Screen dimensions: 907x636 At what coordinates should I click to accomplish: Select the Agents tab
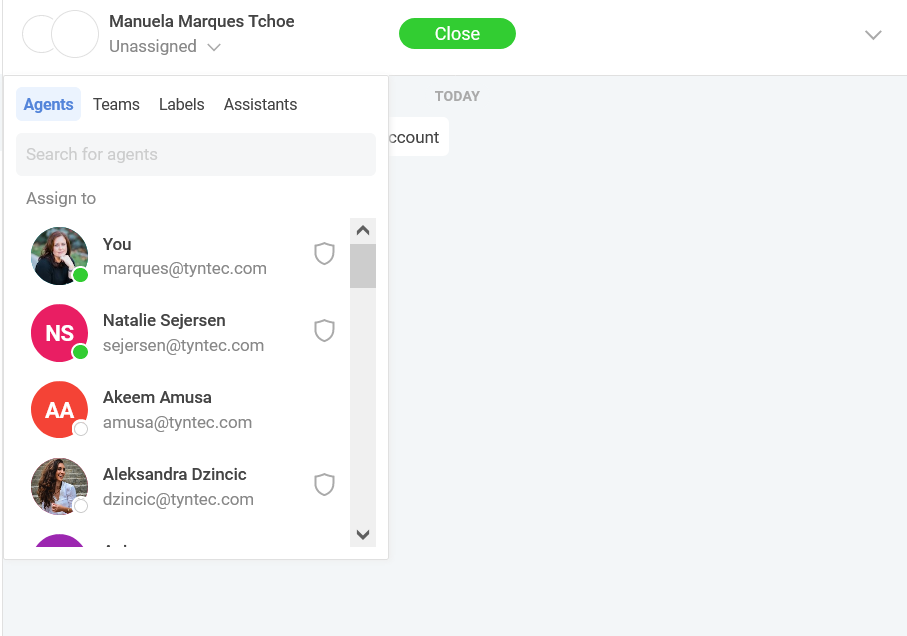(x=48, y=105)
